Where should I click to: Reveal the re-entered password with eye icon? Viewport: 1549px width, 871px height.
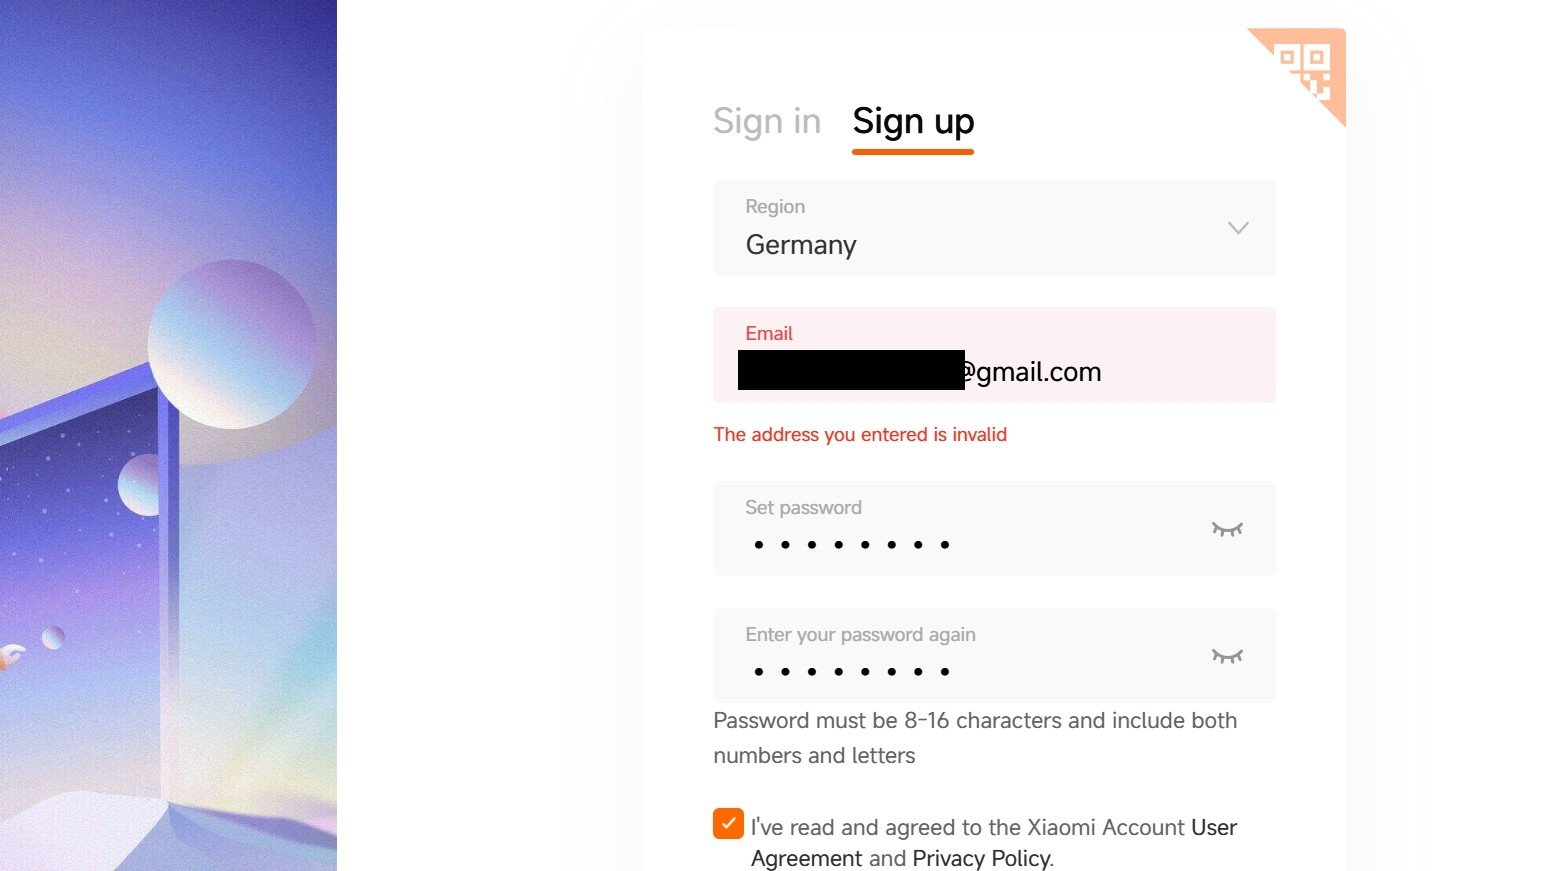point(1227,656)
